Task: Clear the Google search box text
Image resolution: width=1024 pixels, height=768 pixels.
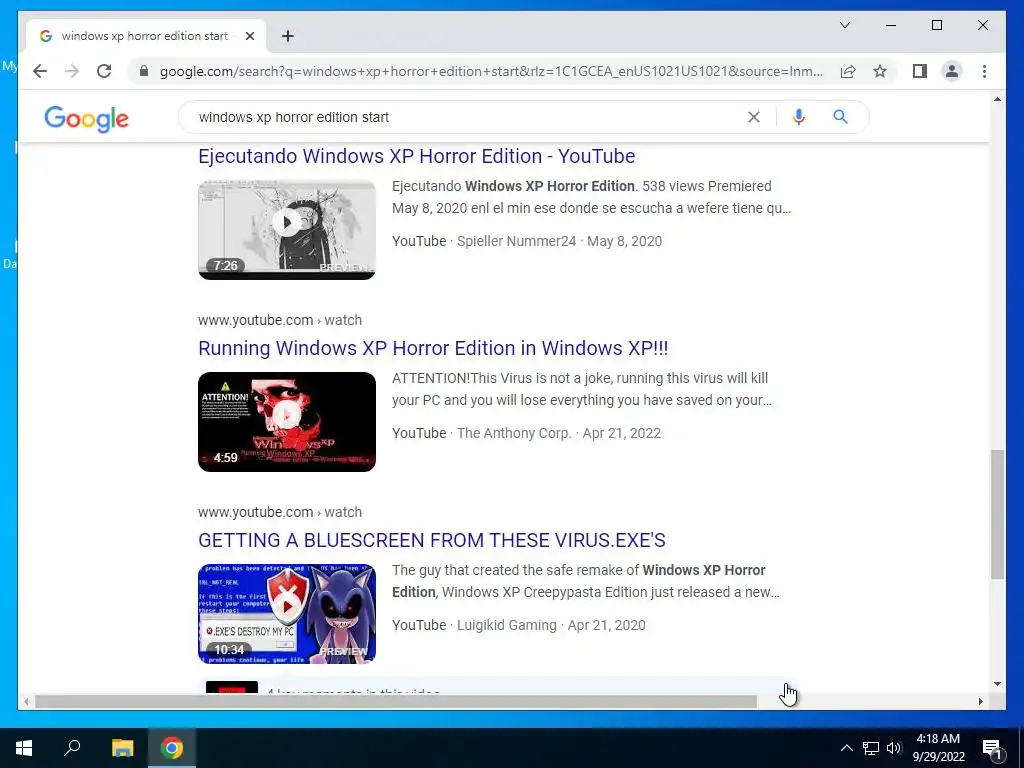Action: pyautogui.click(x=754, y=117)
